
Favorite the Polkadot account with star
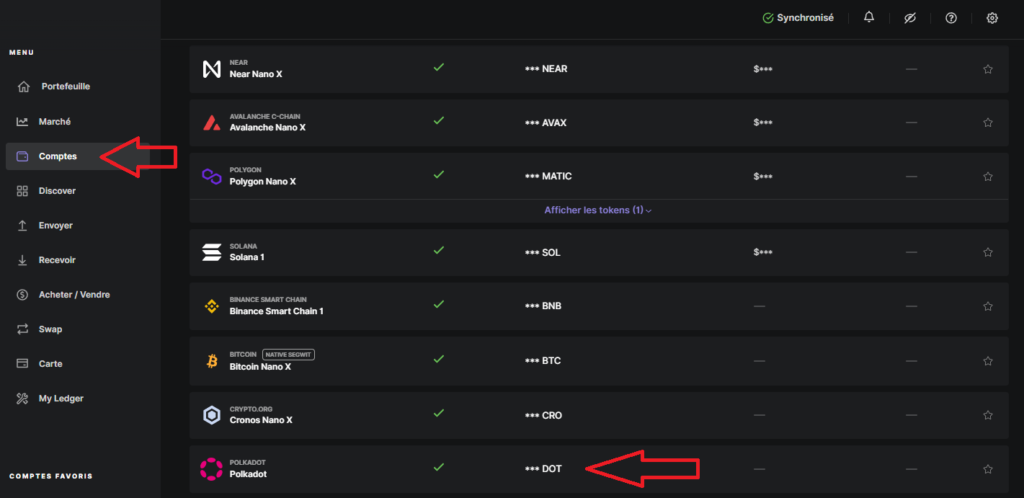(988, 468)
